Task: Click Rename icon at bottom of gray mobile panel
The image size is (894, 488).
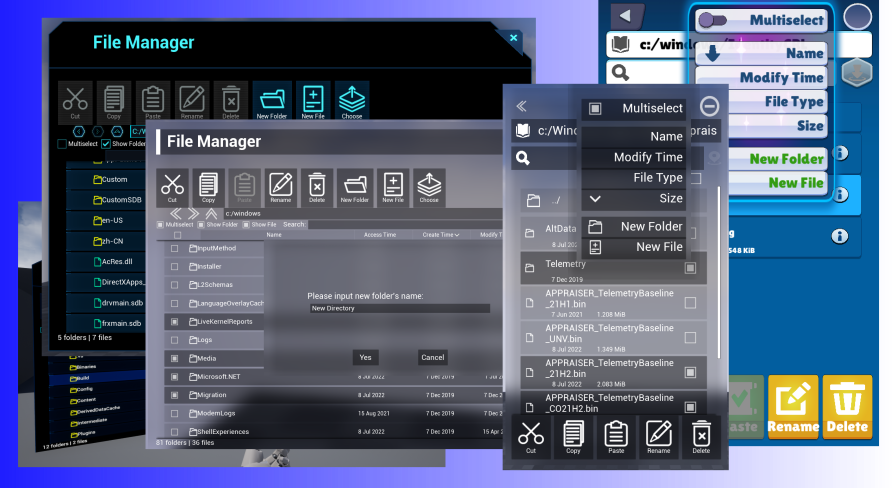Action: coord(659,436)
